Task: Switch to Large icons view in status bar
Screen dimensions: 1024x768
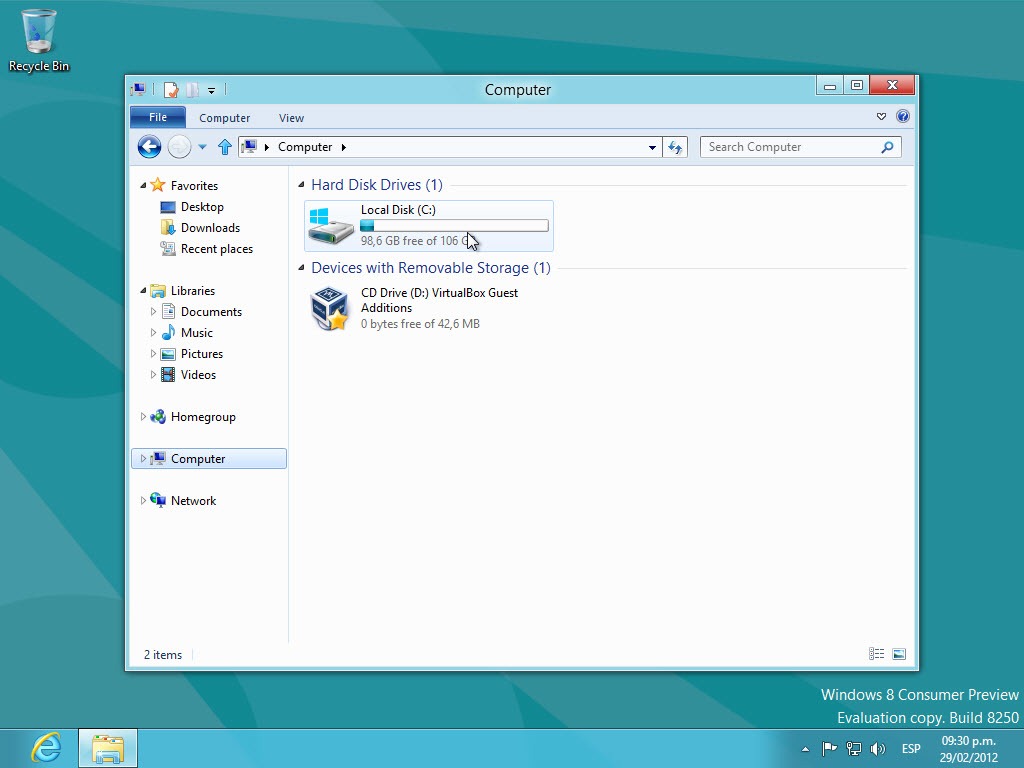Action: 899,654
